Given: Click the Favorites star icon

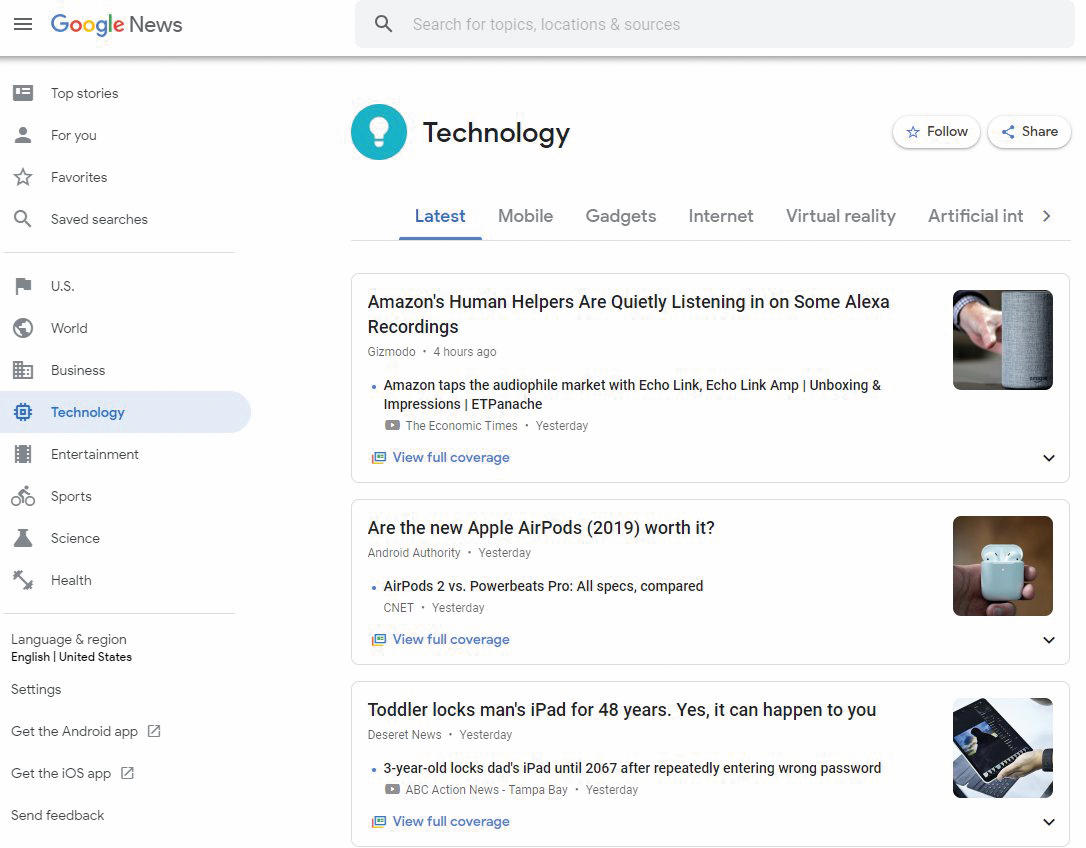Looking at the screenshot, I should [23, 177].
